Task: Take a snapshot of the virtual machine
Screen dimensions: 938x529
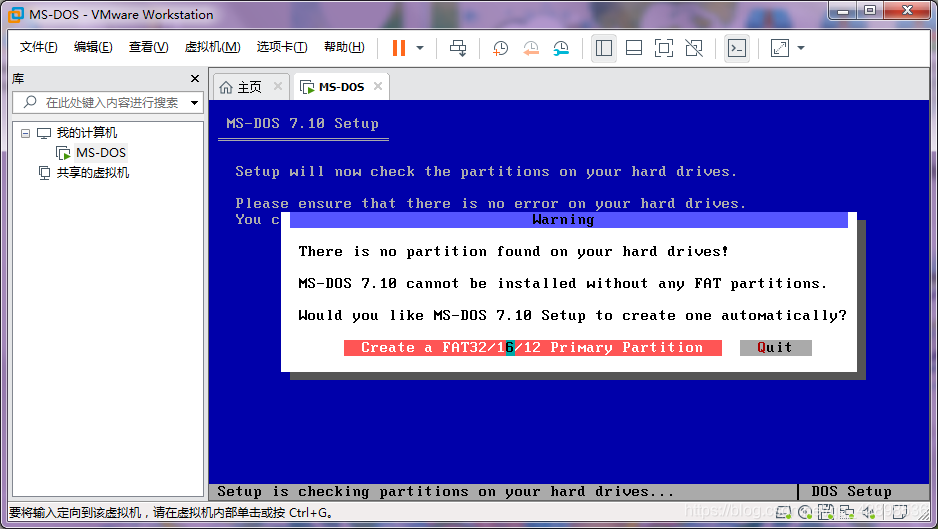Action: [500, 48]
